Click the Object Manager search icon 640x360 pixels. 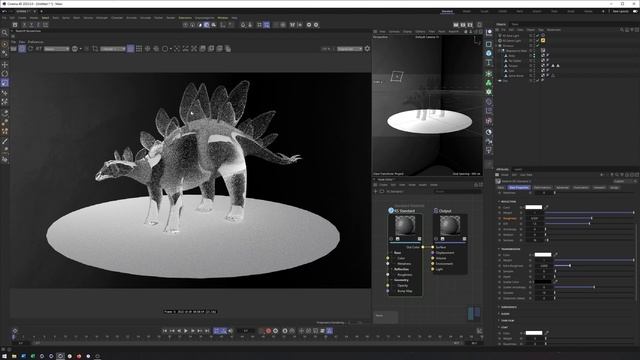tap(622, 30)
